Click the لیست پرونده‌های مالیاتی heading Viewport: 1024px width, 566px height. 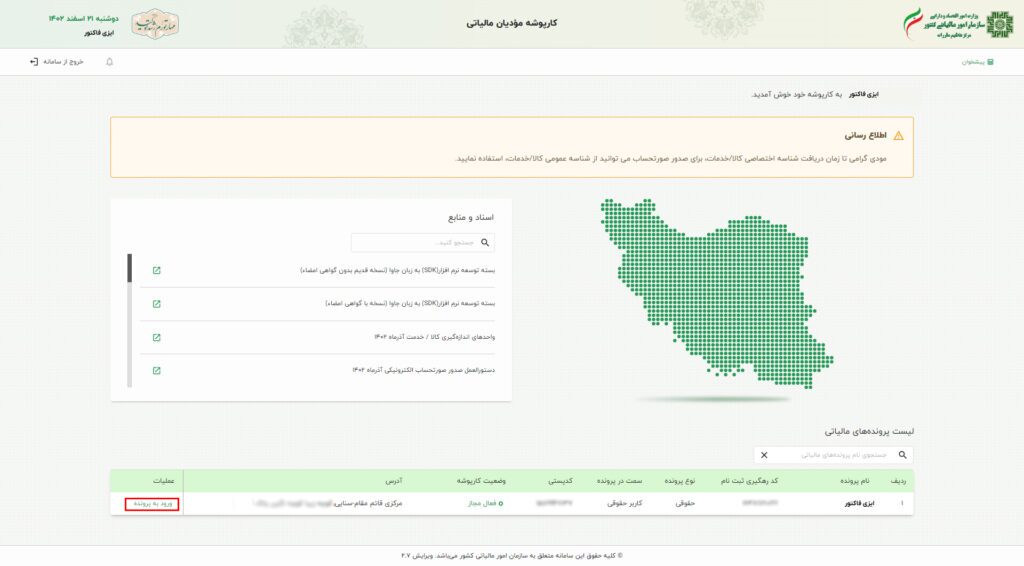(869, 432)
